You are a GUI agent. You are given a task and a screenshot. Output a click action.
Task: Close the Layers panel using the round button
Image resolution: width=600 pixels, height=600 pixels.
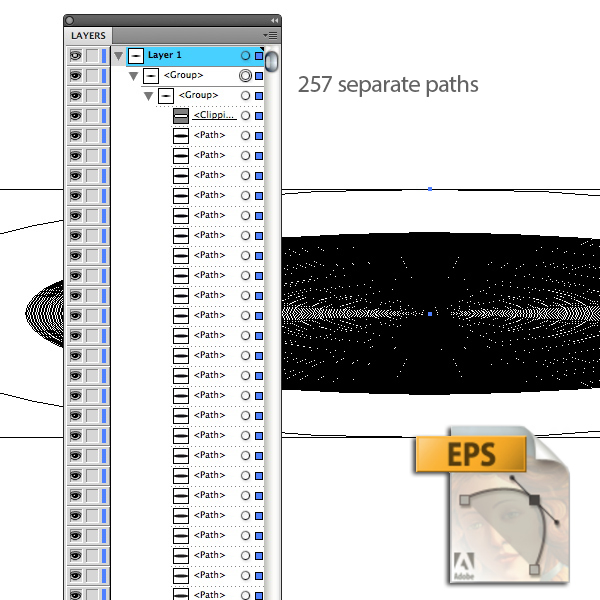pos(69,20)
